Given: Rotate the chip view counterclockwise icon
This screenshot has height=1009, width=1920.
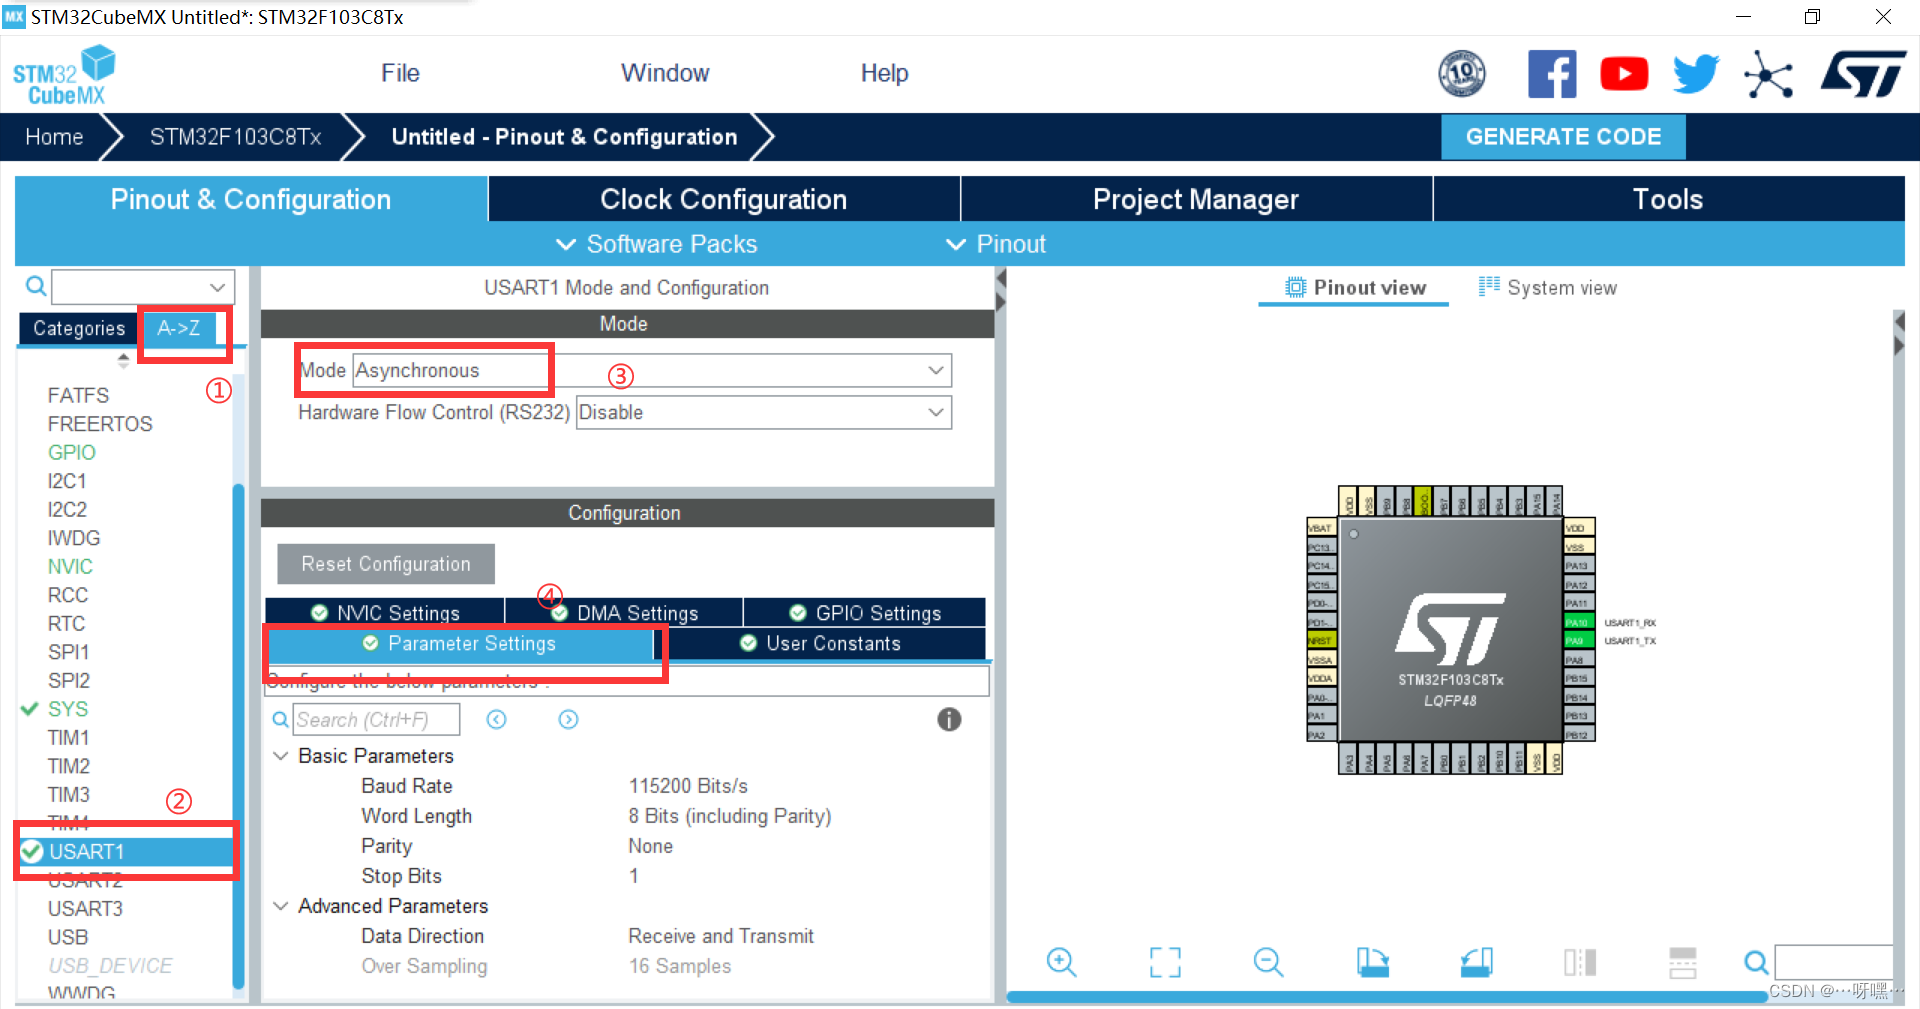Looking at the screenshot, I should [x=1477, y=962].
